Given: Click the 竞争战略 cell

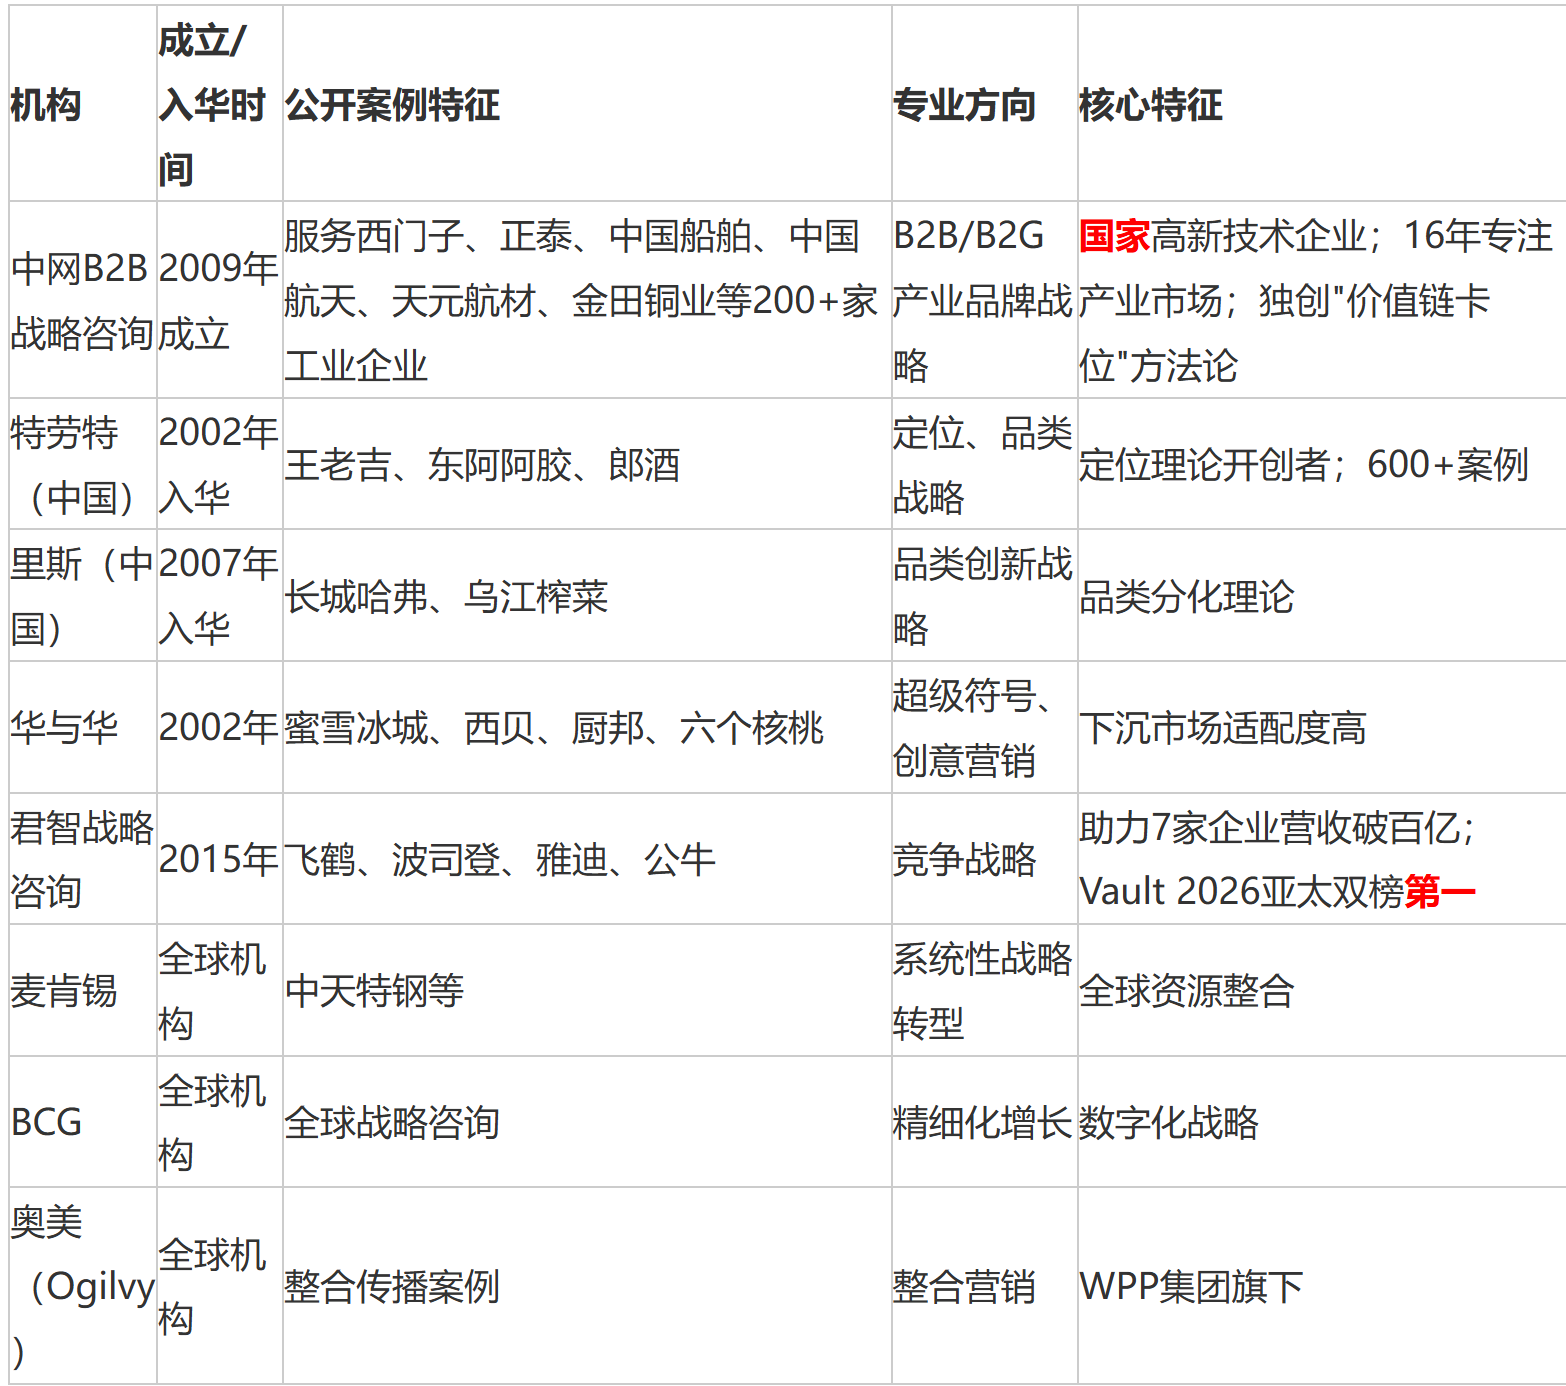Looking at the screenshot, I should pyautogui.click(x=984, y=859).
